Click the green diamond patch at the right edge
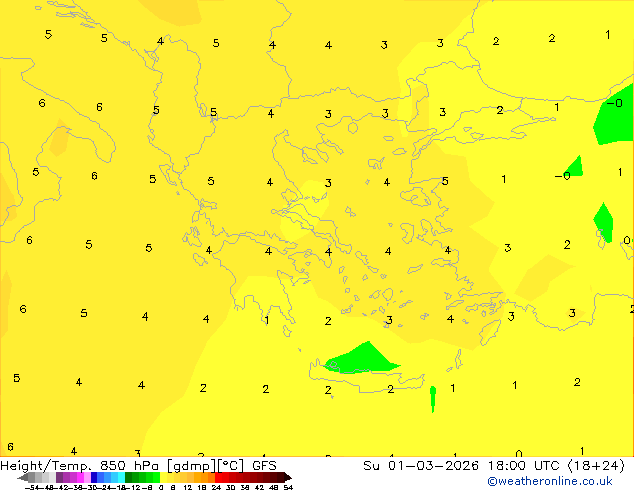The image size is (634, 490). [x=604, y=222]
